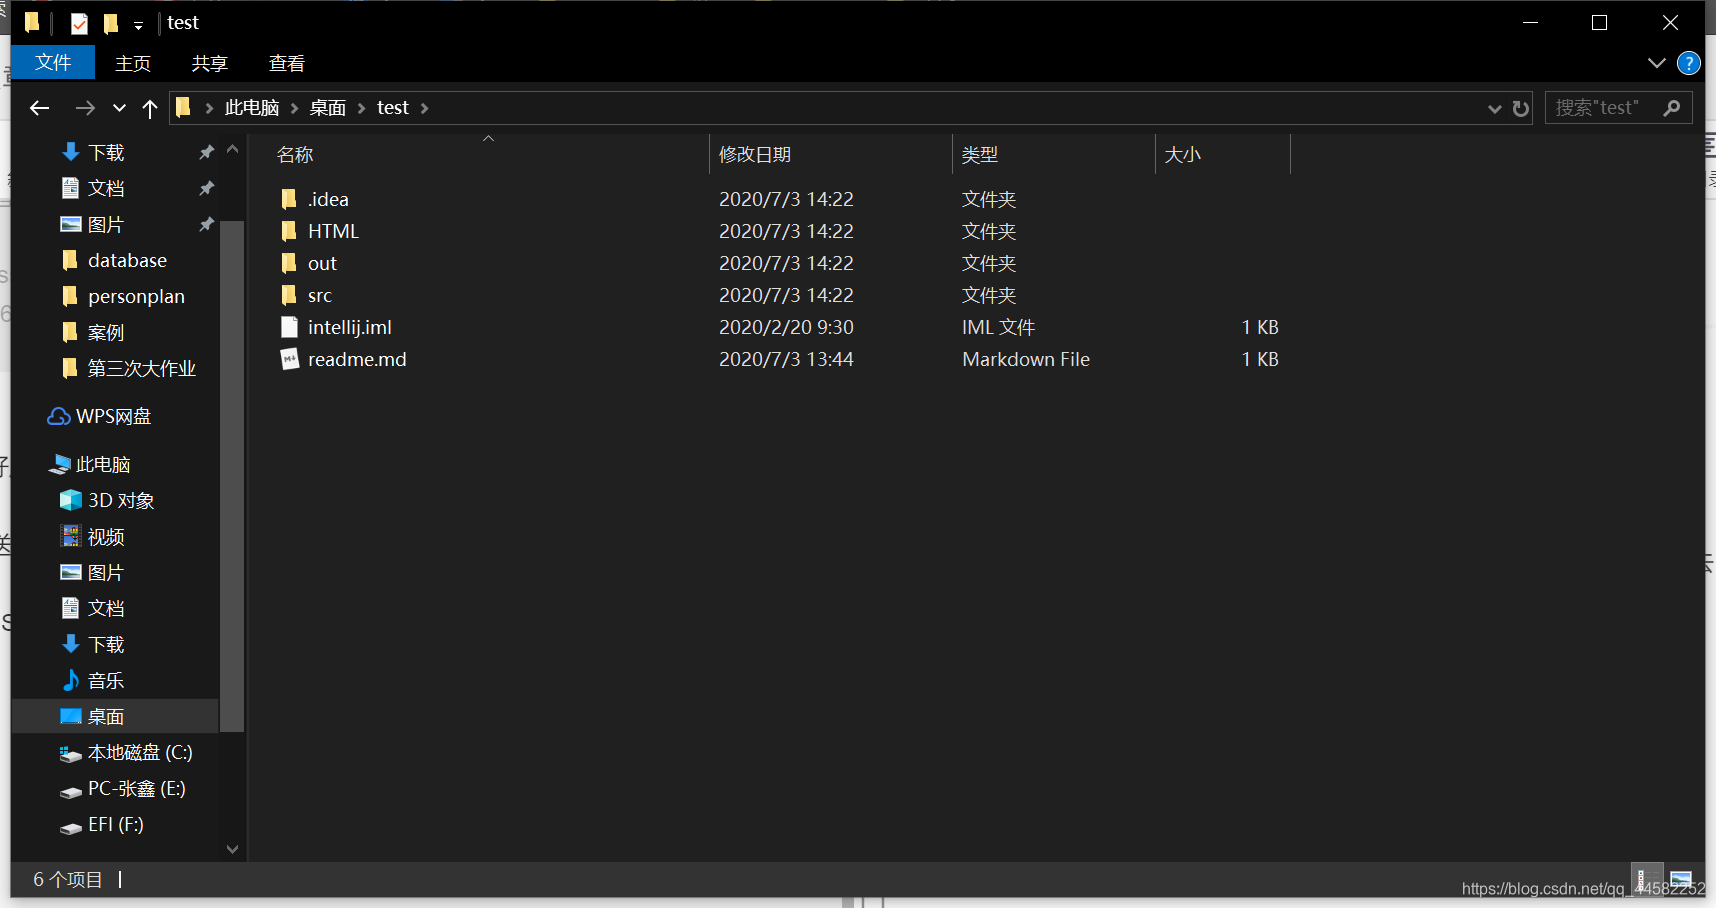Open Customize Quick Access Toolbar dropdown
This screenshot has height=908, width=1716.
[x=138, y=24]
